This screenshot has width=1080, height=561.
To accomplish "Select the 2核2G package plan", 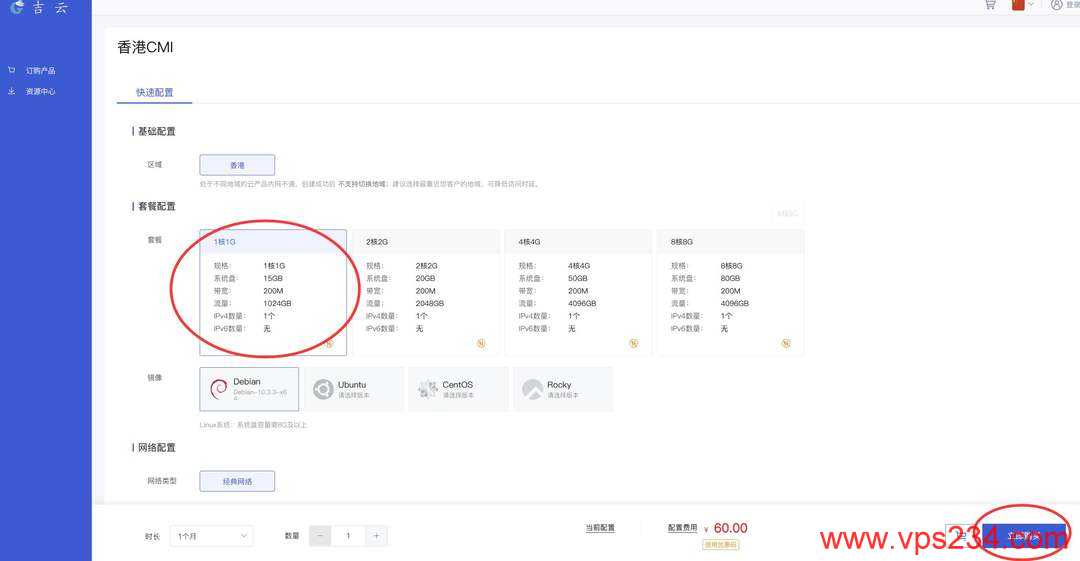I will click(x=427, y=292).
